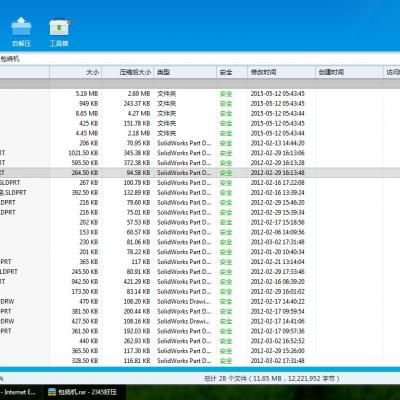Viewport: 400px width, 400px height.
Task: Open the 工具箱 toolbox icon
Action: 59,32
